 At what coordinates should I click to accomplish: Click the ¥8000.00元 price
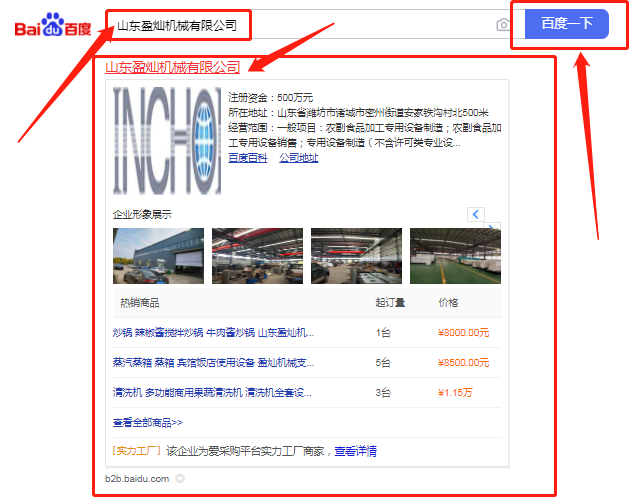tap(463, 333)
